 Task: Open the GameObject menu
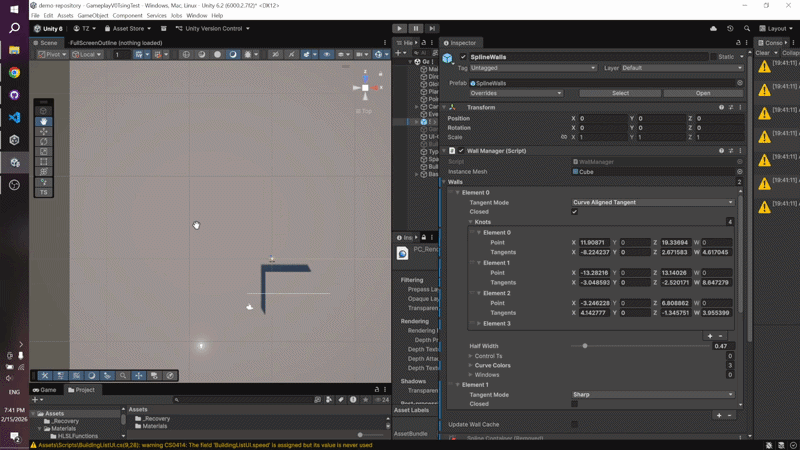click(x=92, y=16)
